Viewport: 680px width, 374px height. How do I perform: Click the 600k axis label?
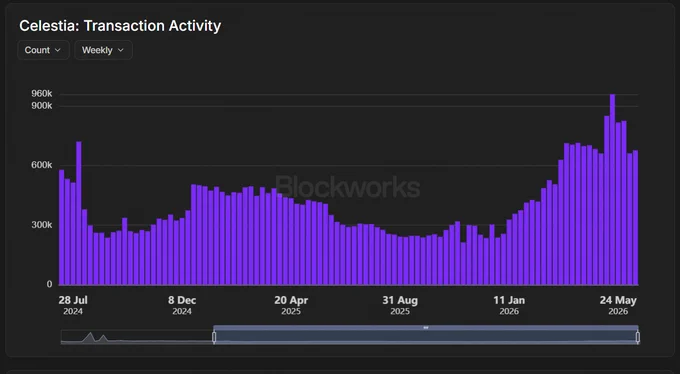click(x=42, y=165)
